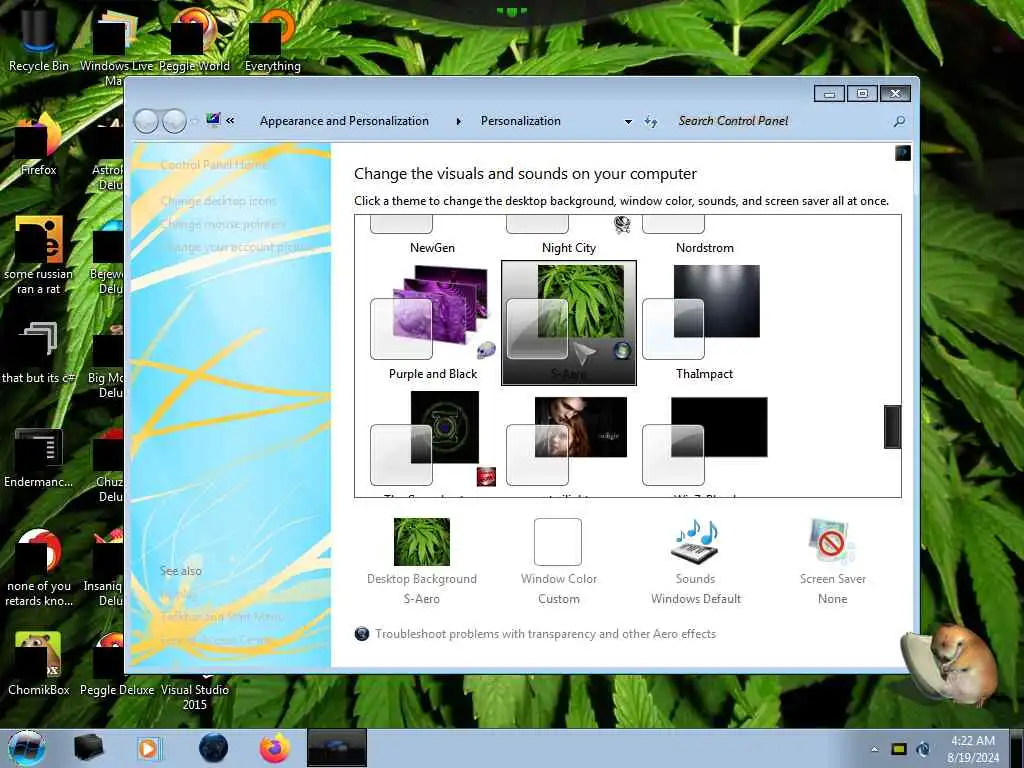This screenshot has height=768, width=1024.
Task: Click the hamster desktop gadget
Action: (950, 666)
